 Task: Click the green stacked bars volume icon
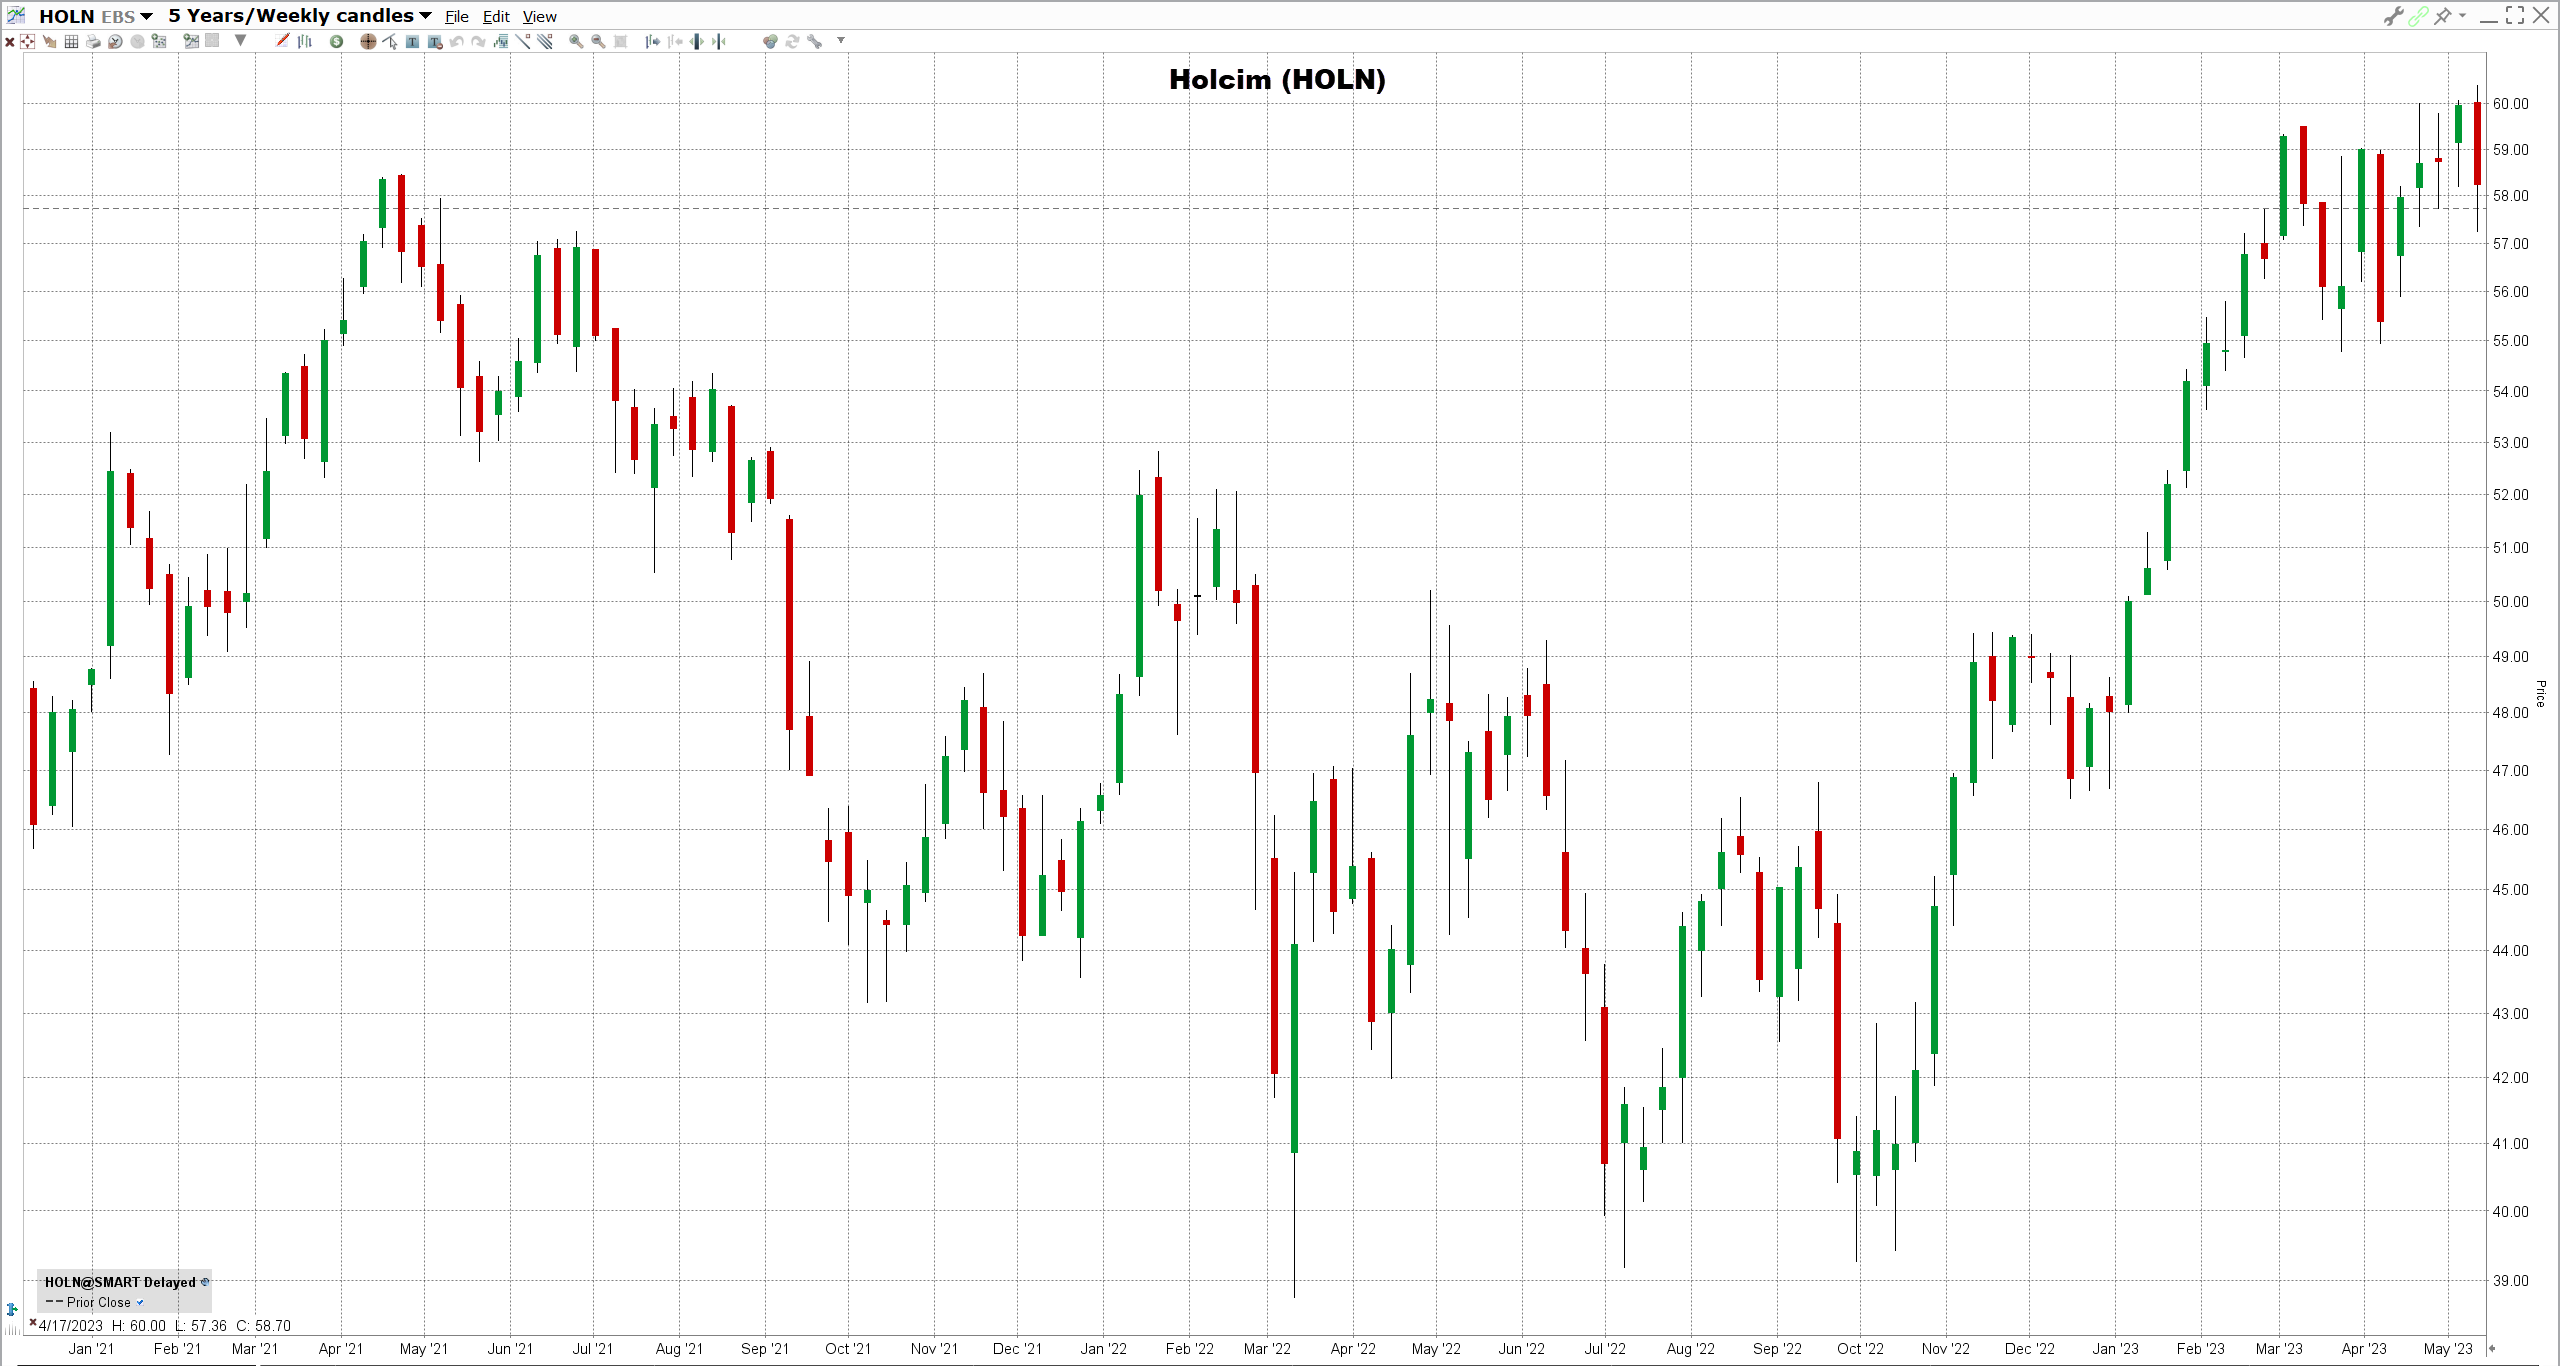point(501,42)
